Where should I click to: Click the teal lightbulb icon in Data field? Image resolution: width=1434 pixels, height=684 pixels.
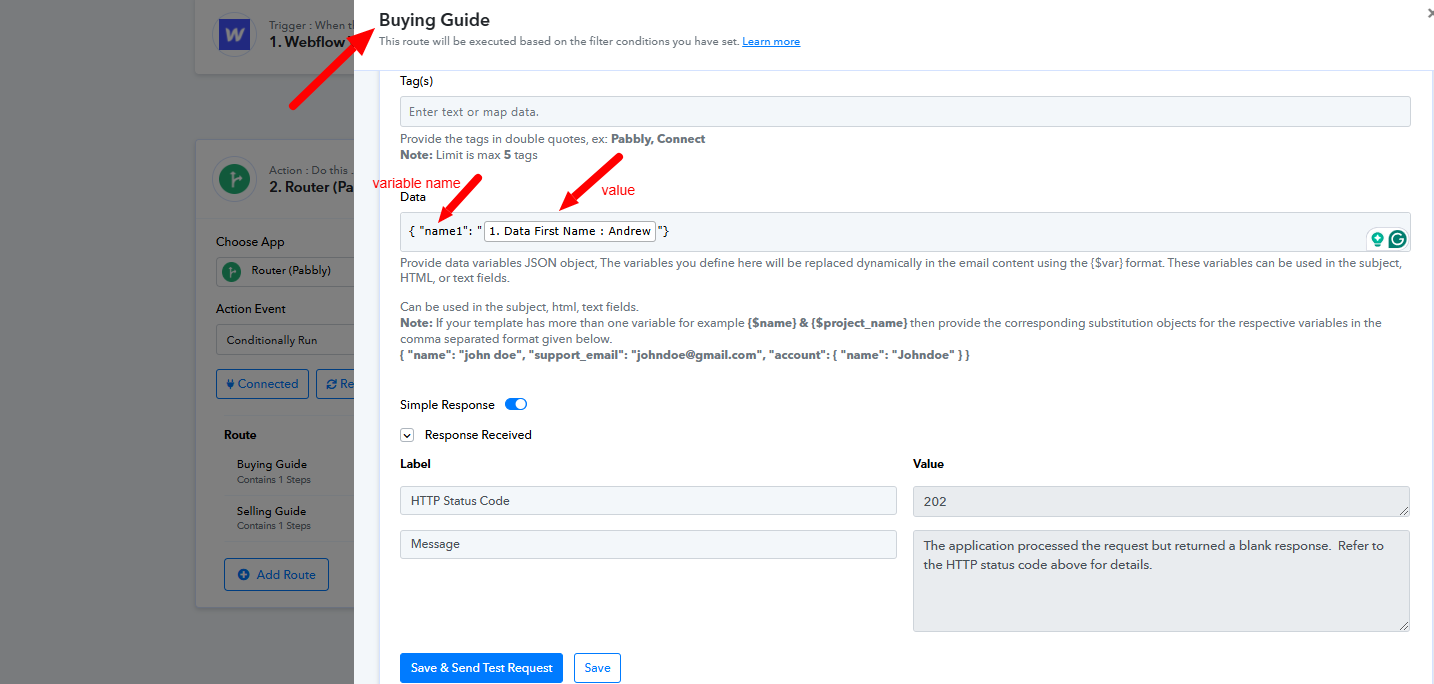[1377, 239]
